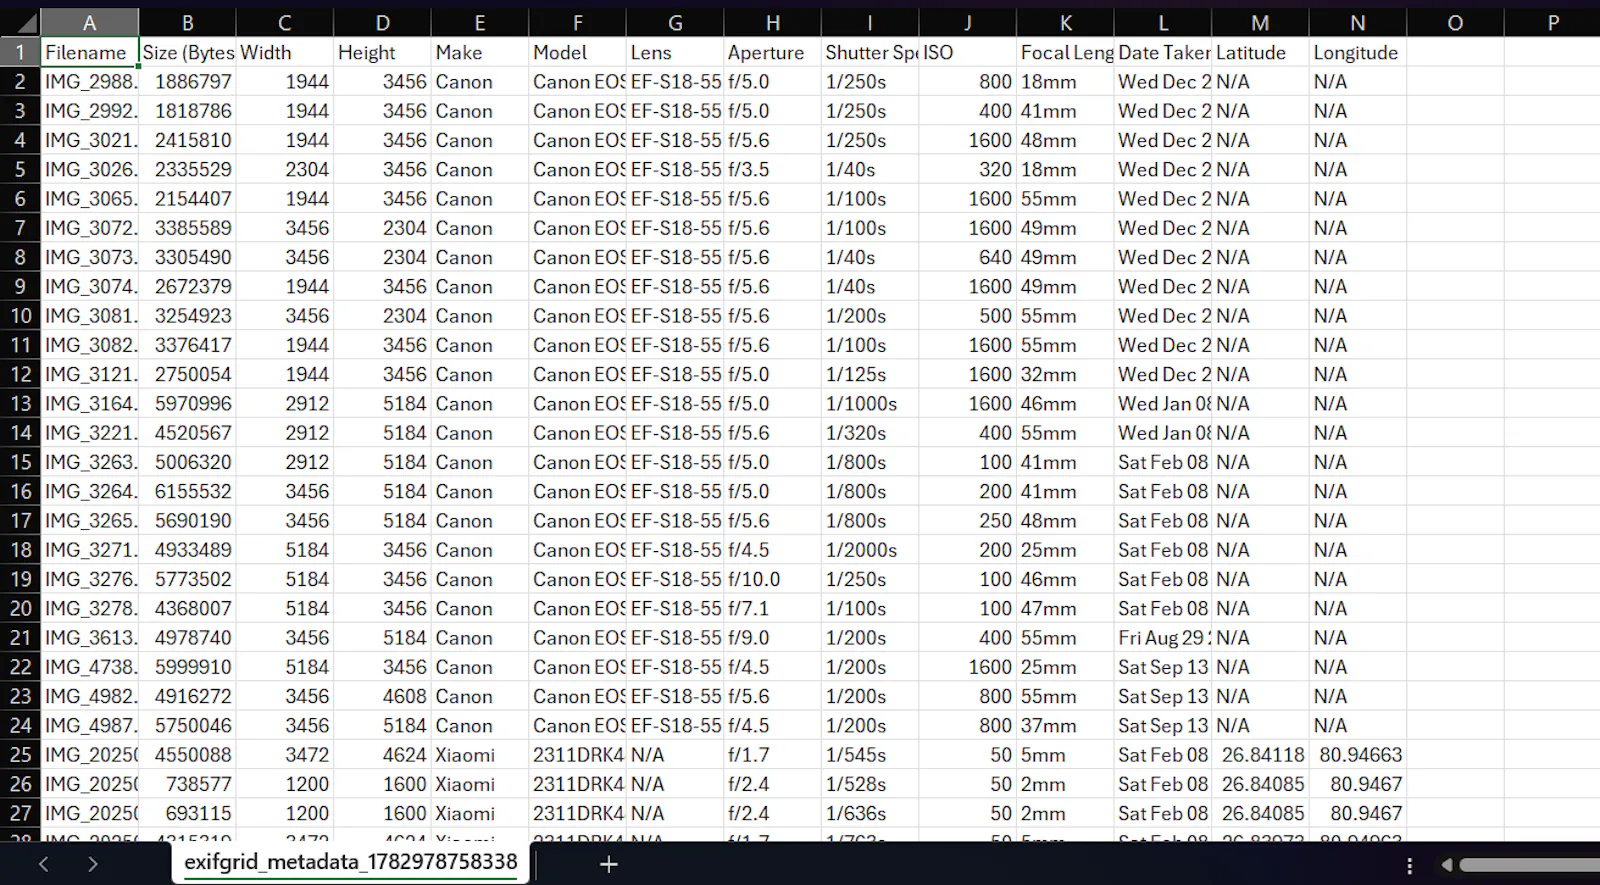Click the Longitude header cell
The width and height of the screenshot is (1600, 885).
click(1357, 52)
